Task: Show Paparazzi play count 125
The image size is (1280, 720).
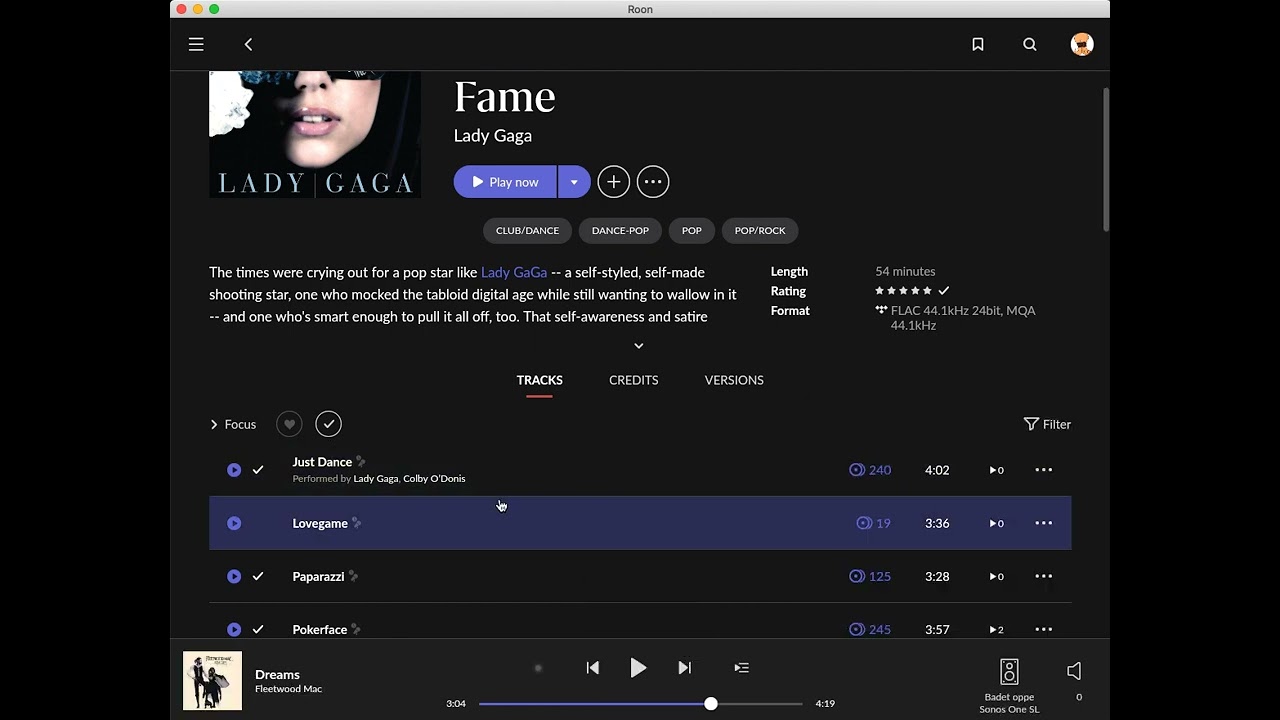Action: [x=870, y=576]
